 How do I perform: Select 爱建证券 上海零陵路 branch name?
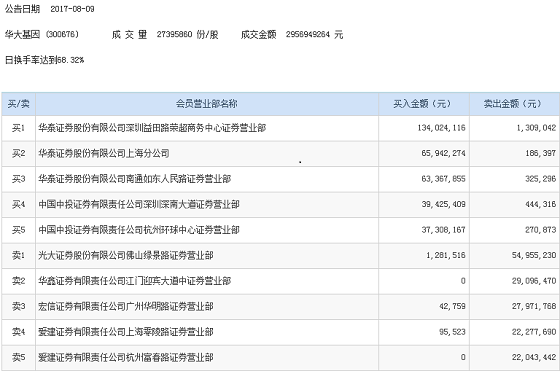pyautogui.click(x=126, y=332)
